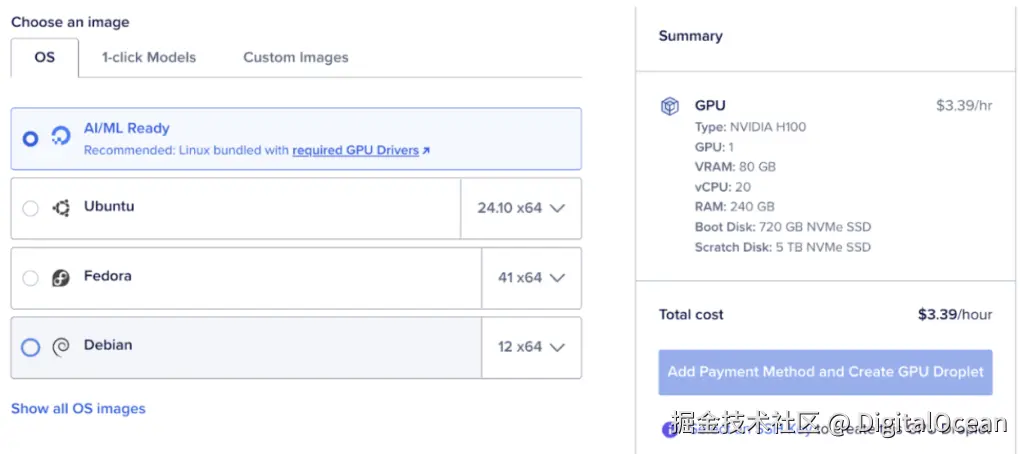Select the Debian radio button
This screenshot has width=1024, height=454.
coord(31,347)
